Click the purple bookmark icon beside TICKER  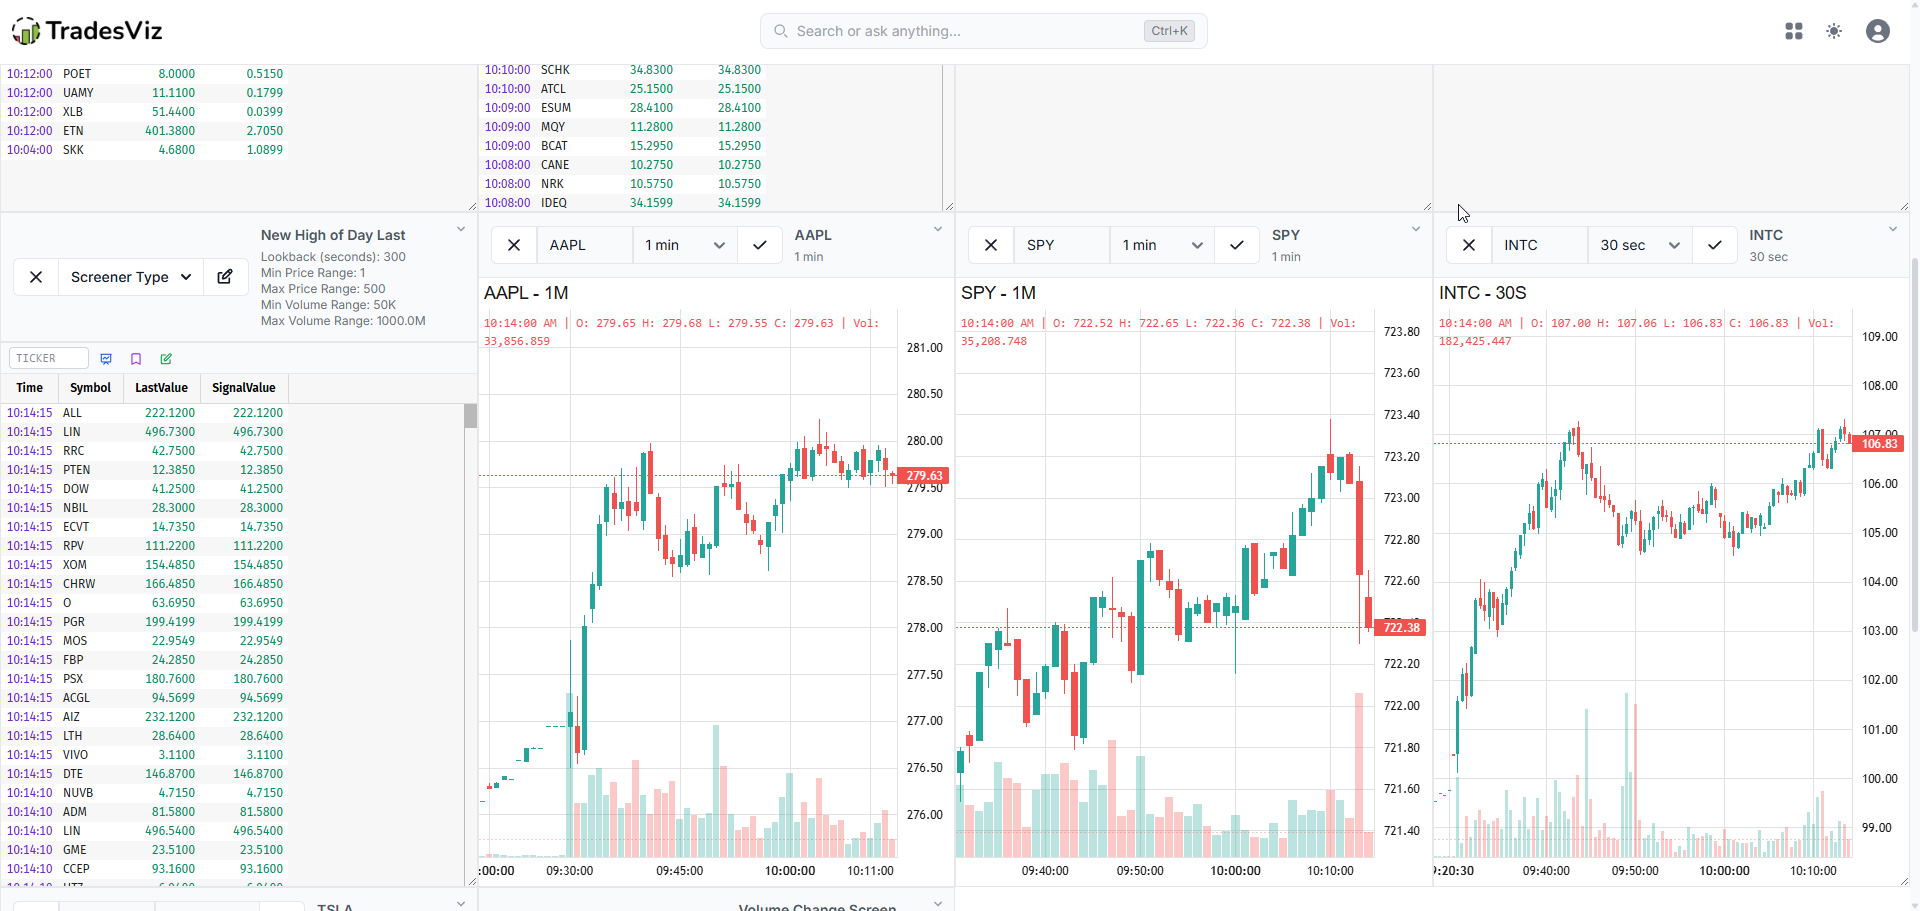[136, 359]
